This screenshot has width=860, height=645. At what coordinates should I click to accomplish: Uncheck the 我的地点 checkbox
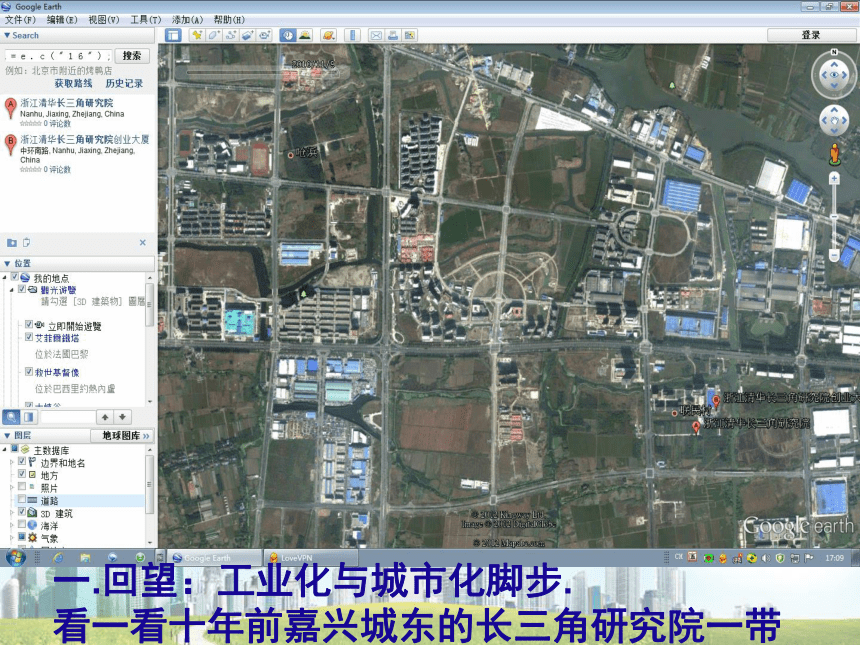click(15, 277)
